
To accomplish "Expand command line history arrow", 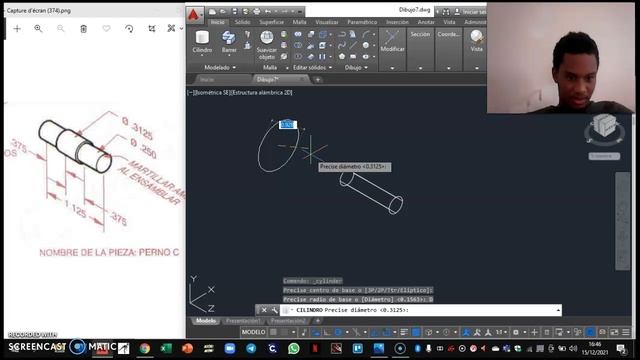I will point(558,310).
